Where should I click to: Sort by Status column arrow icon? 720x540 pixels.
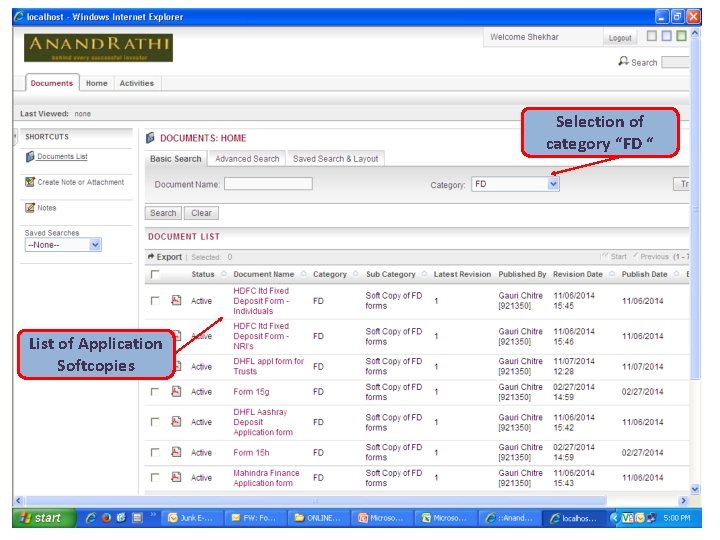pyautogui.click(x=224, y=274)
